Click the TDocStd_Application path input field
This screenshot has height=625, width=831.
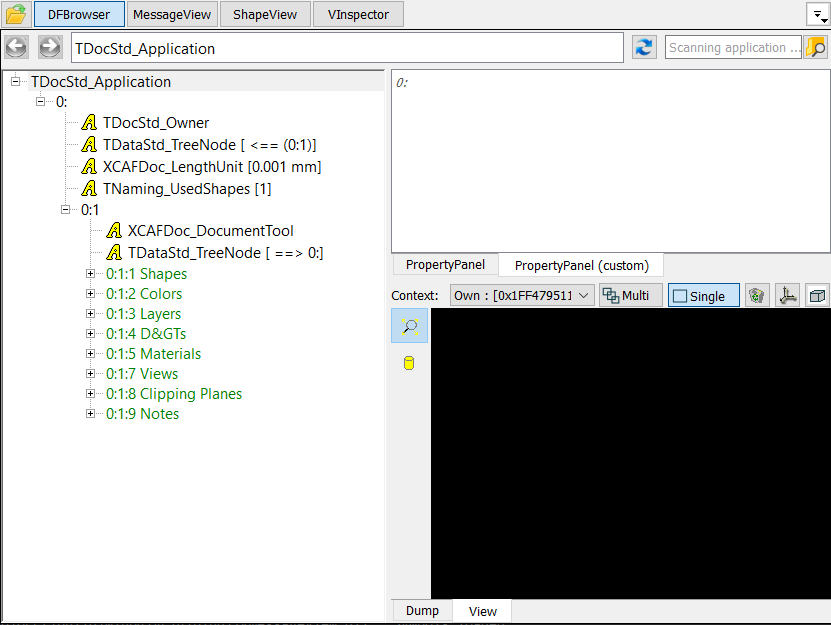point(347,48)
